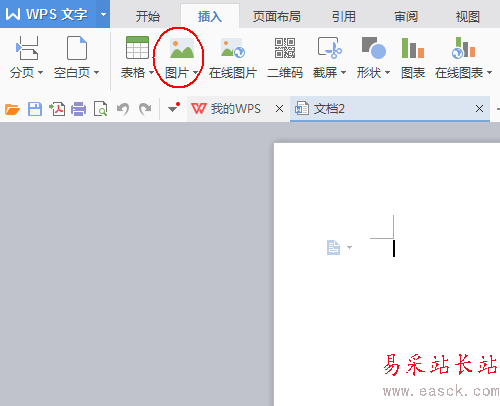Expand the 分页 dropdown arrow
The height and width of the screenshot is (406, 500).
point(40,72)
